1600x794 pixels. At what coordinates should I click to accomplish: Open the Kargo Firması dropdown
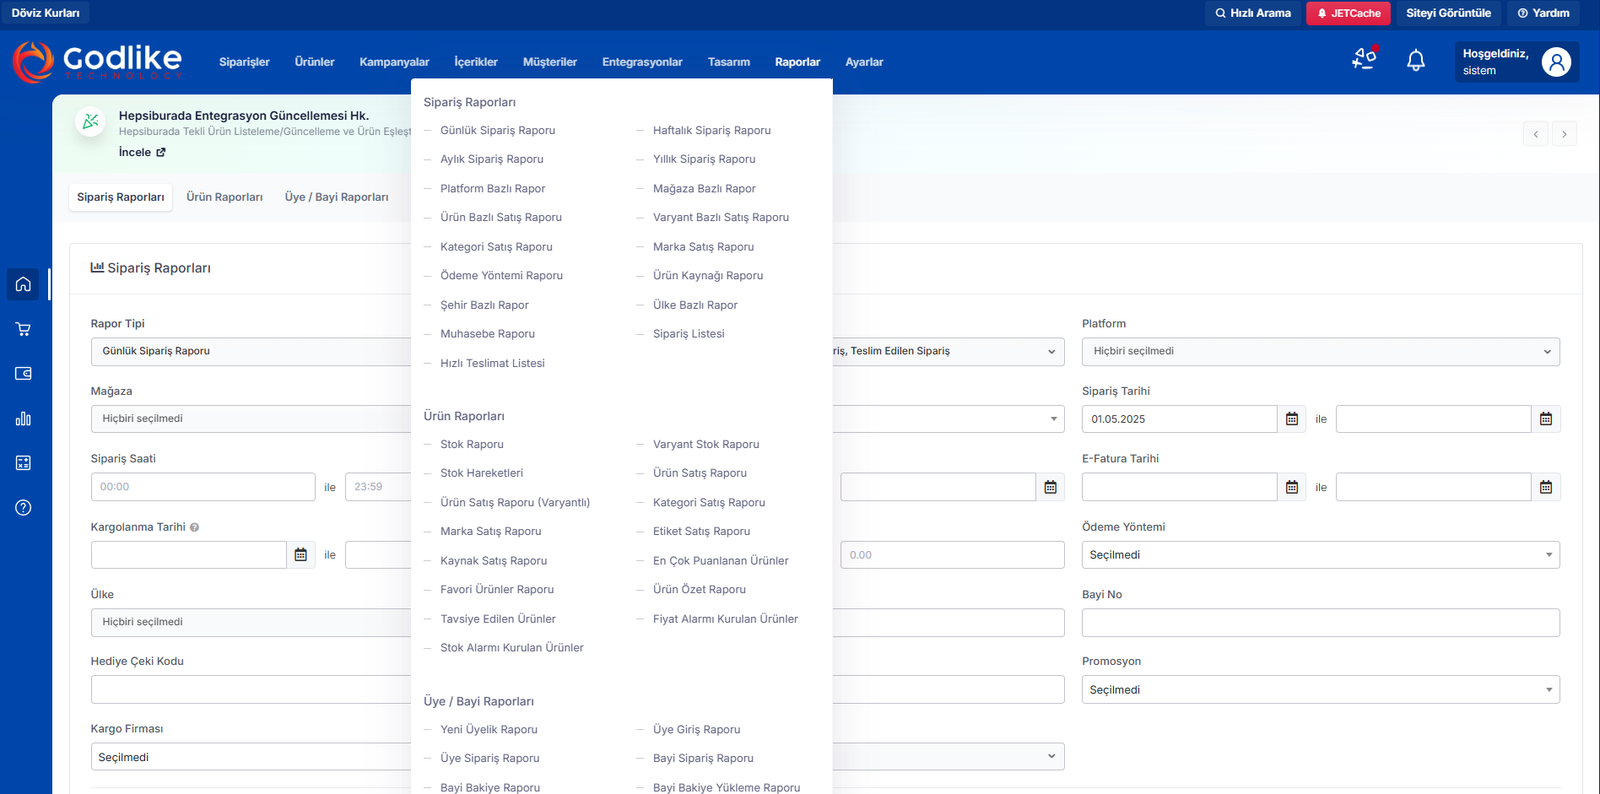point(250,757)
